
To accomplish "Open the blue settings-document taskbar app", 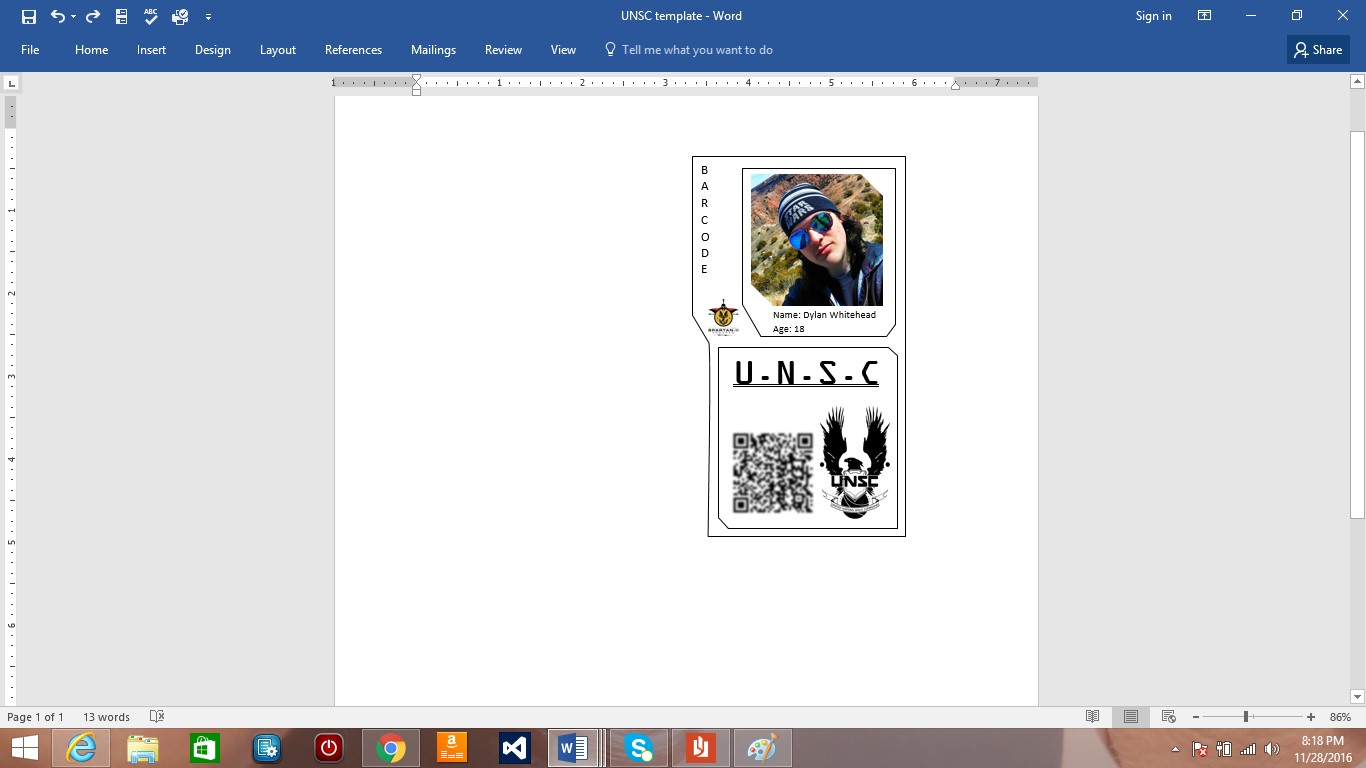I will [267, 748].
